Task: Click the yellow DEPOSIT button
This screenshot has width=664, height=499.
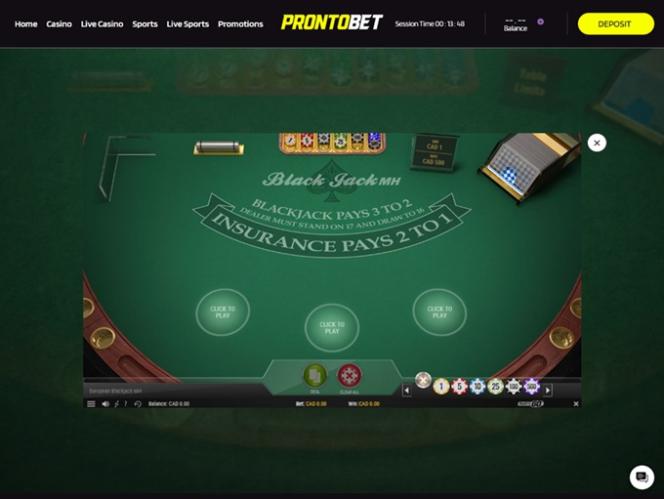Action: coord(615,24)
